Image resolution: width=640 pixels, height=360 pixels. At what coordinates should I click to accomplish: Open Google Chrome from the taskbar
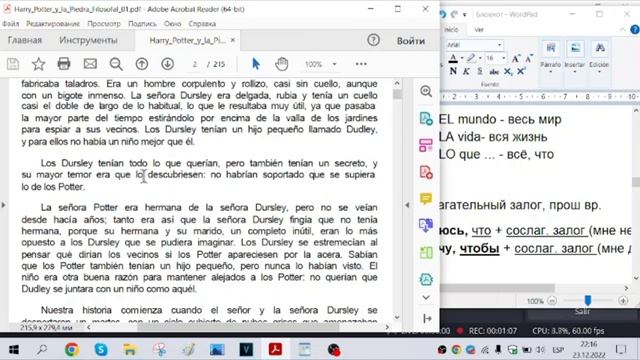(71, 350)
